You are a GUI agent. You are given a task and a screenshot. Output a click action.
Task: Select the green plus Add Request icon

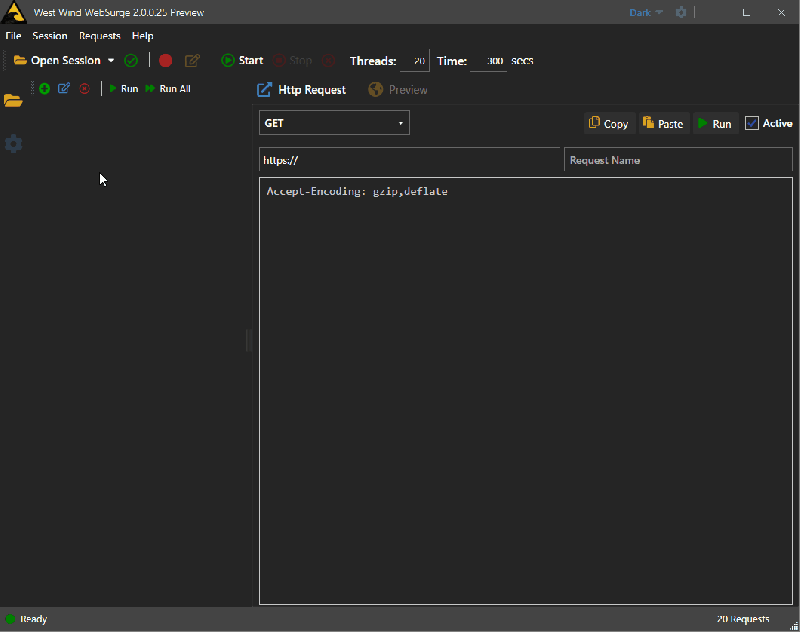44,88
